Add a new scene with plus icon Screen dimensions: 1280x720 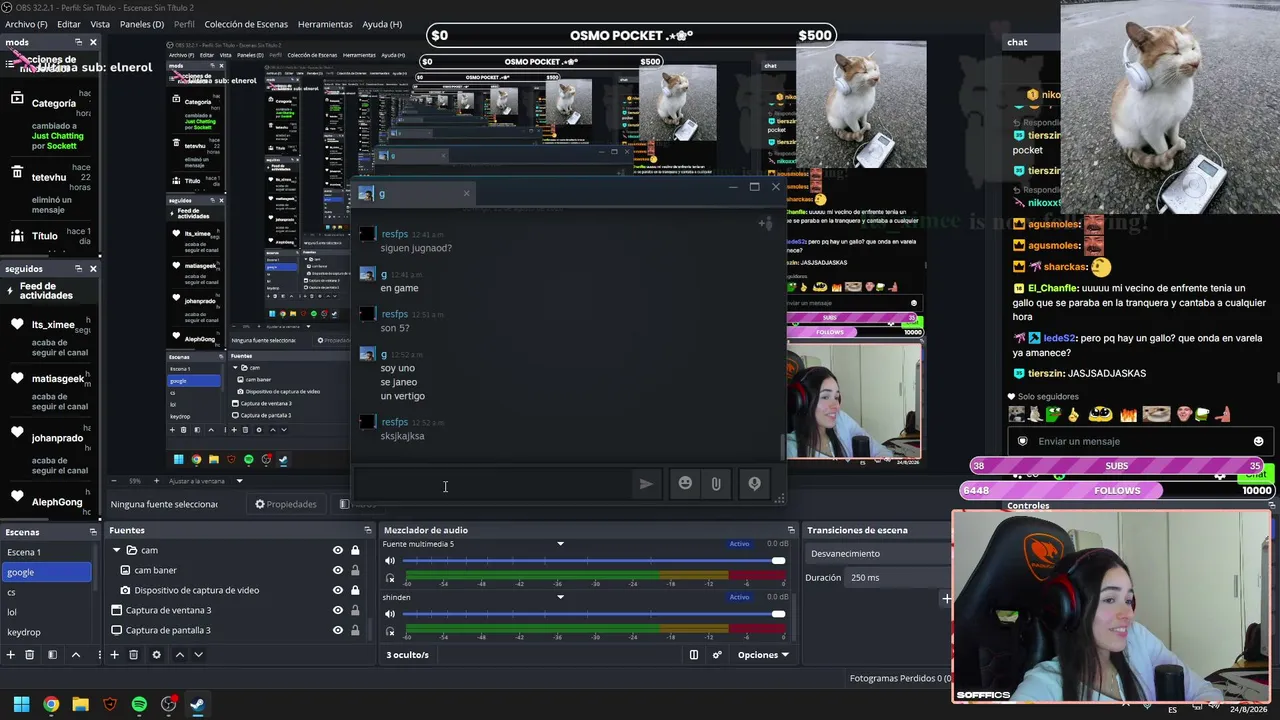tap(11, 655)
